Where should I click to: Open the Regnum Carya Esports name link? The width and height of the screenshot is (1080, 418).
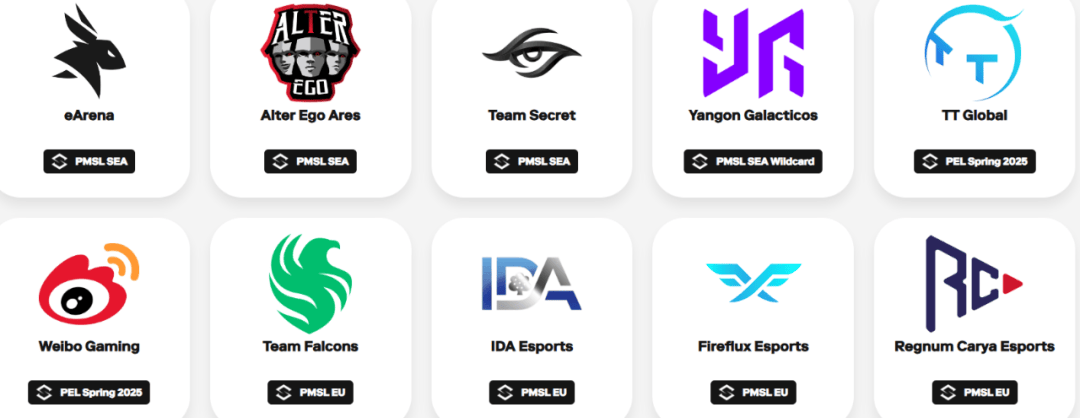tap(974, 346)
